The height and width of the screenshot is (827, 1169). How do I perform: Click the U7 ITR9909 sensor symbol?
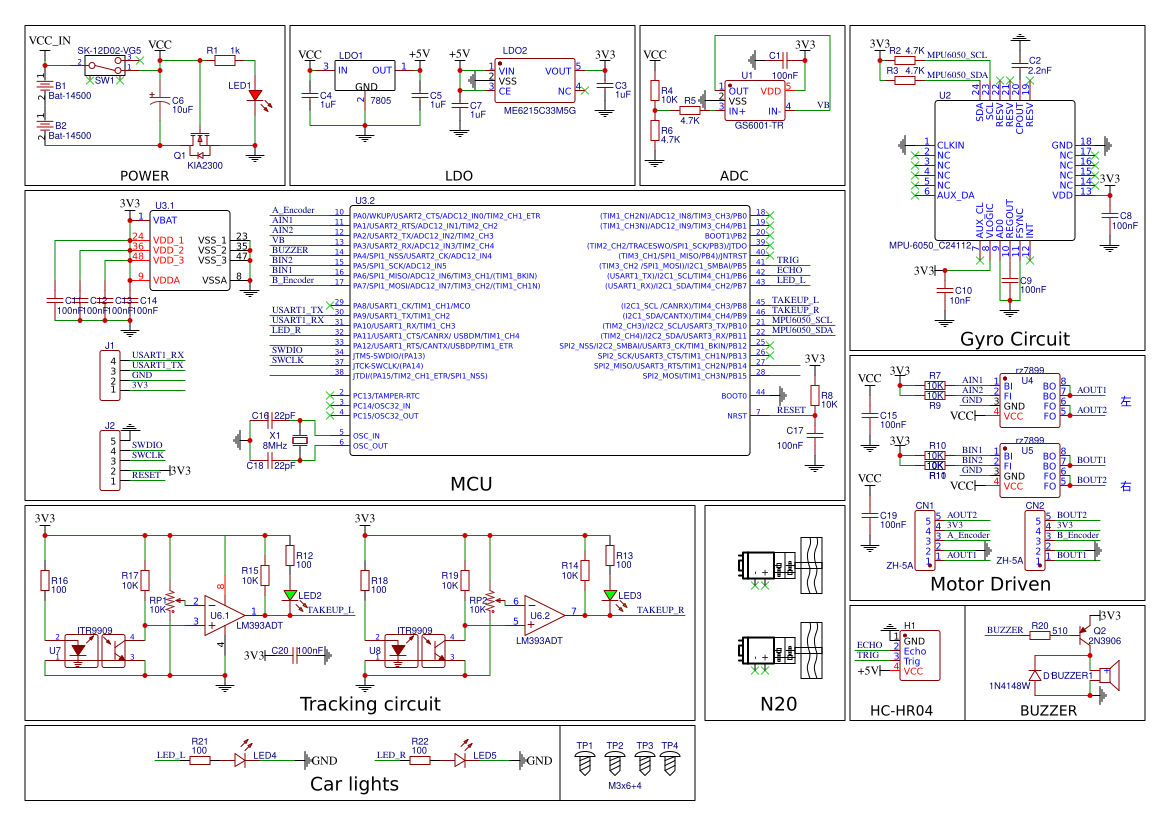pyautogui.click(x=96, y=650)
